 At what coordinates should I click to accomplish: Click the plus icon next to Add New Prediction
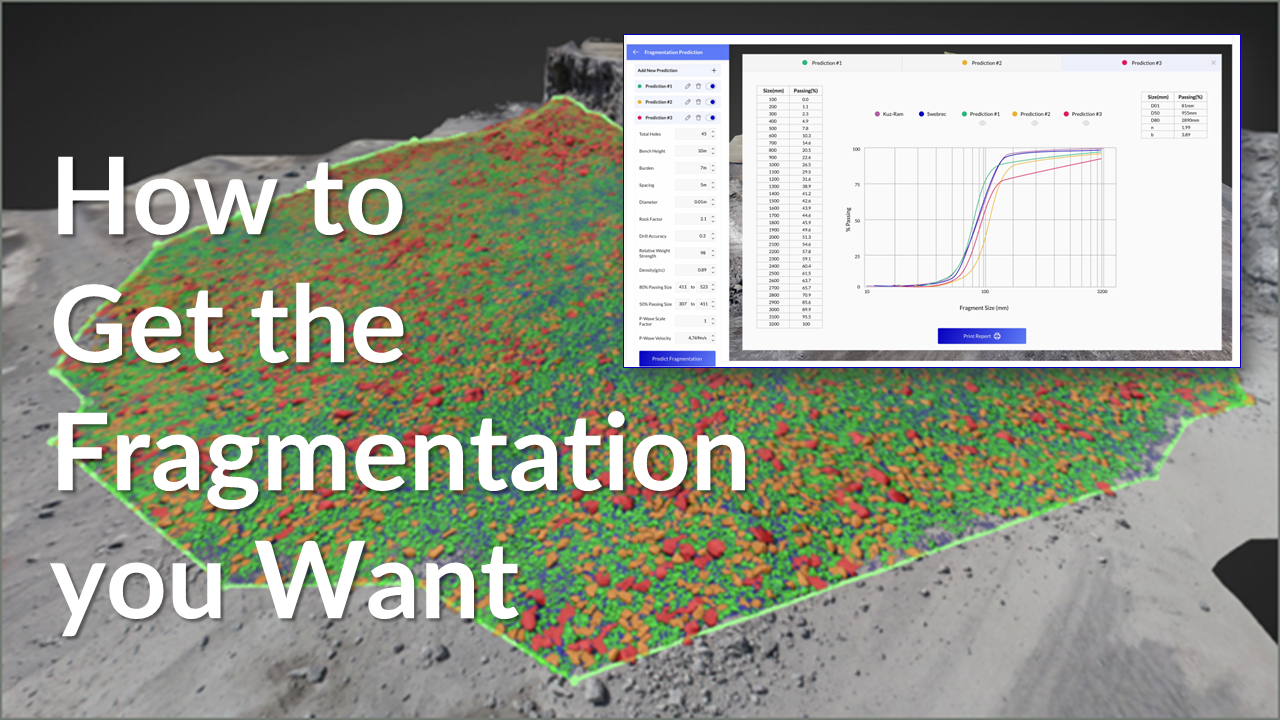click(x=714, y=70)
